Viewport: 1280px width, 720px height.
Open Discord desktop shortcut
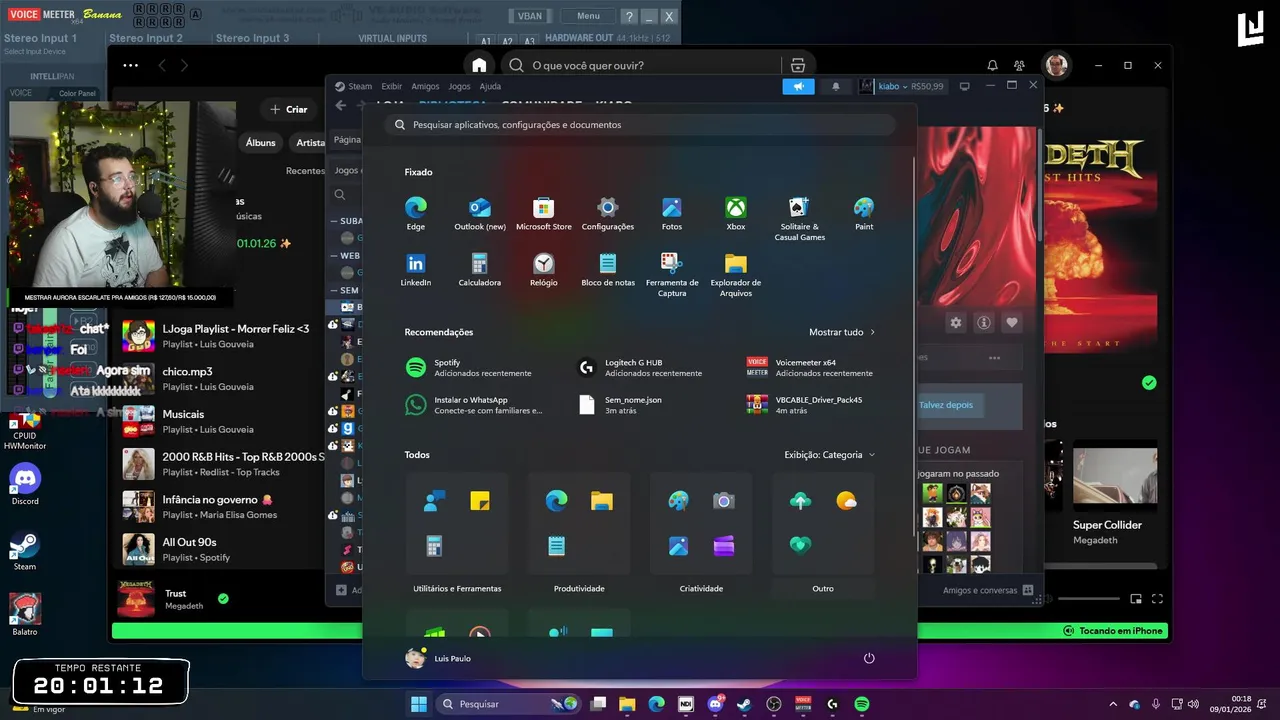(x=25, y=485)
